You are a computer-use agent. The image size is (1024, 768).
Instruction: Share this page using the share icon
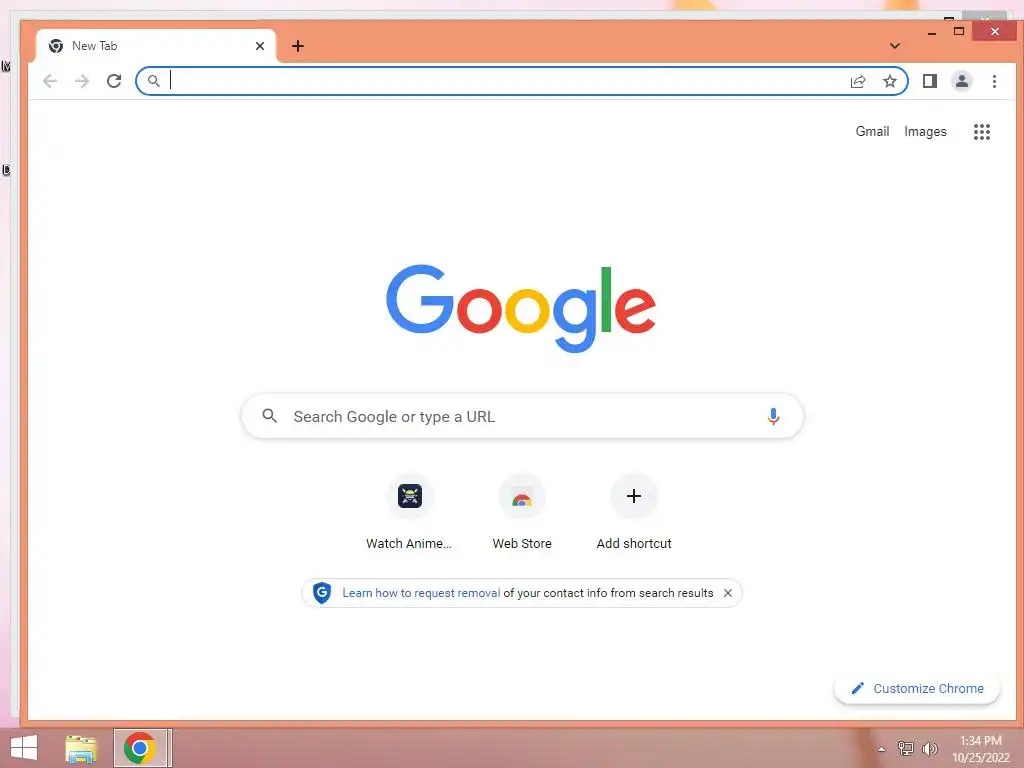point(858,81)
